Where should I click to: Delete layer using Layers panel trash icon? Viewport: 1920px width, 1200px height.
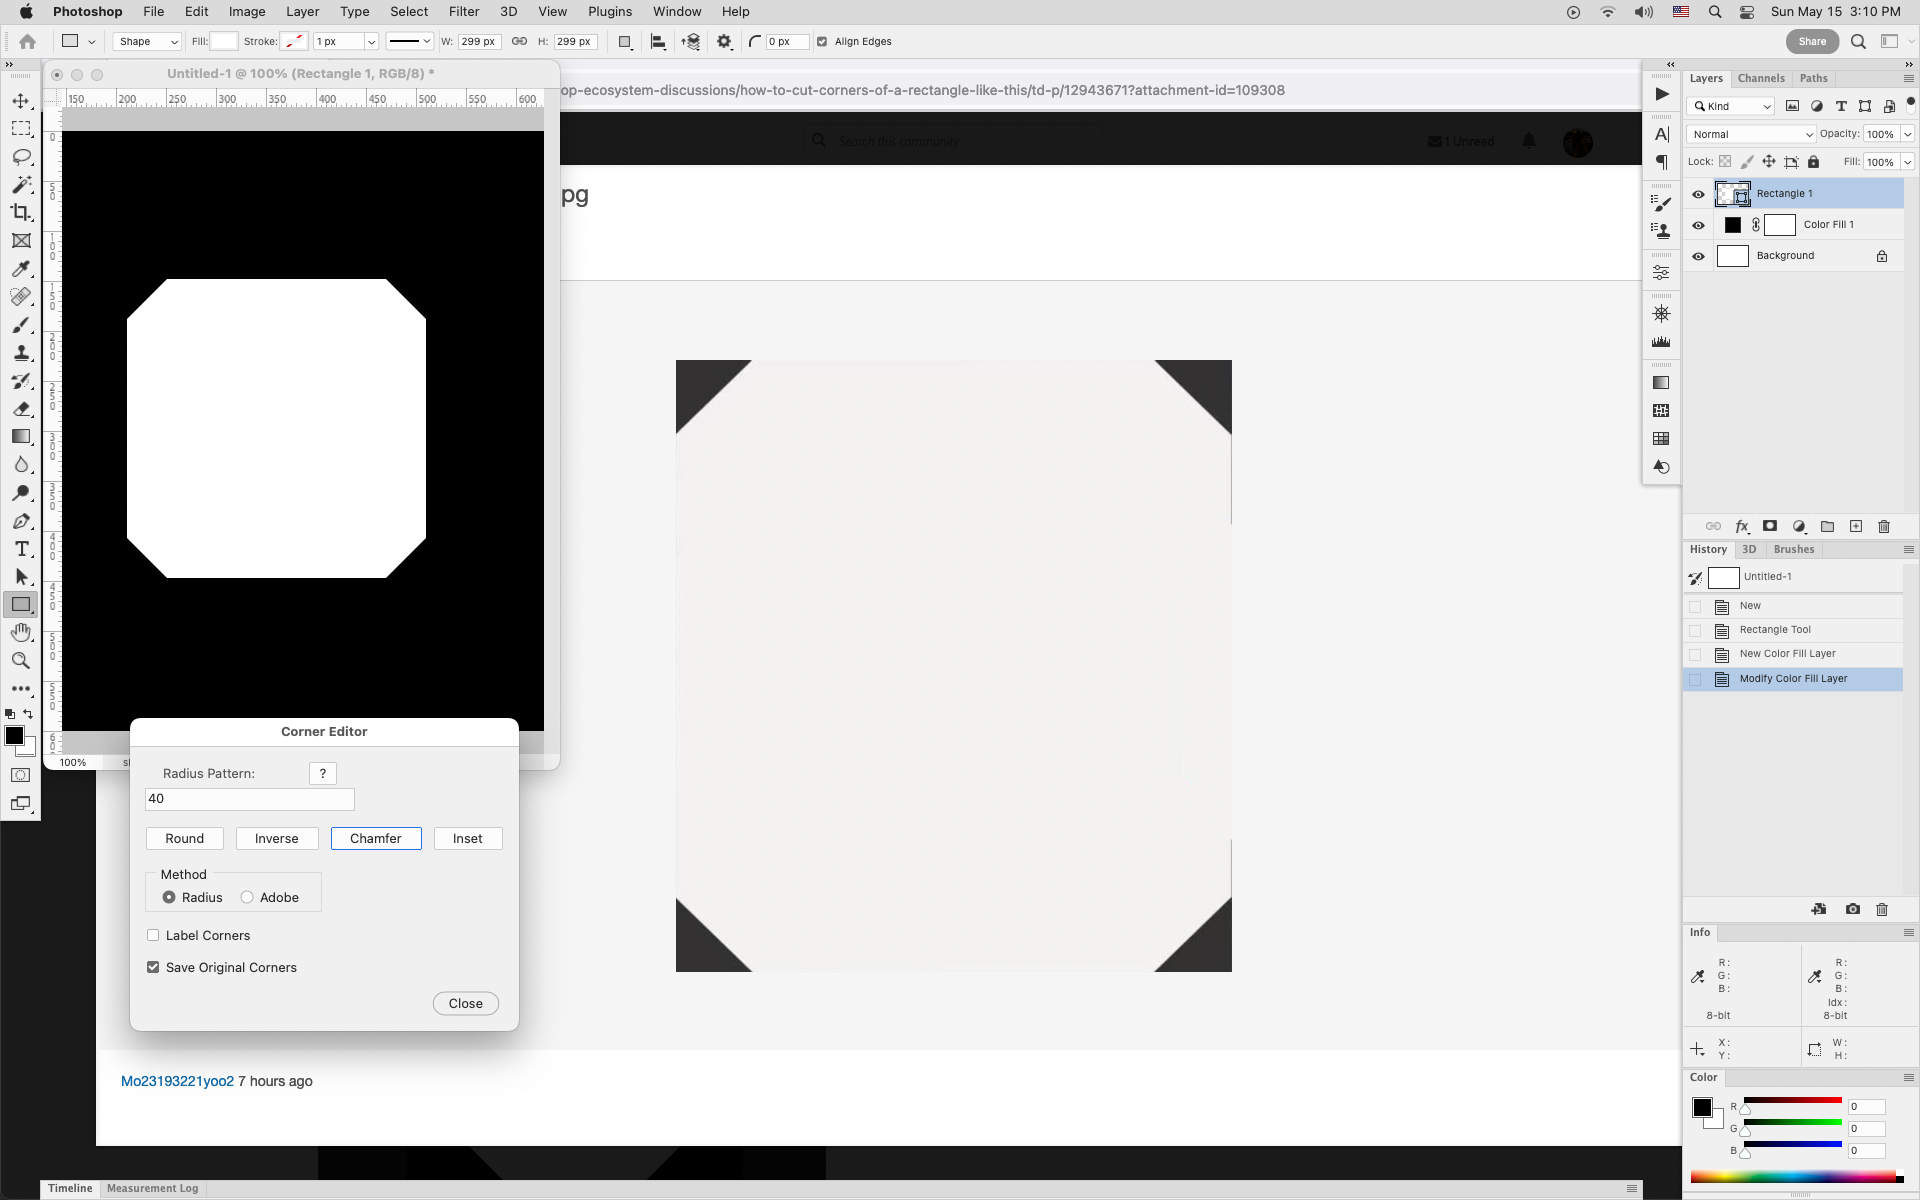(x=1884, y=526)
